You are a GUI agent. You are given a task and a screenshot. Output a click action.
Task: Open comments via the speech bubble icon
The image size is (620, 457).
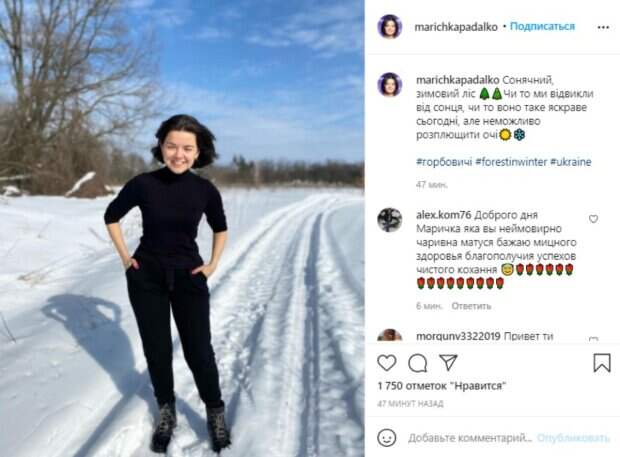pos(418,363)
